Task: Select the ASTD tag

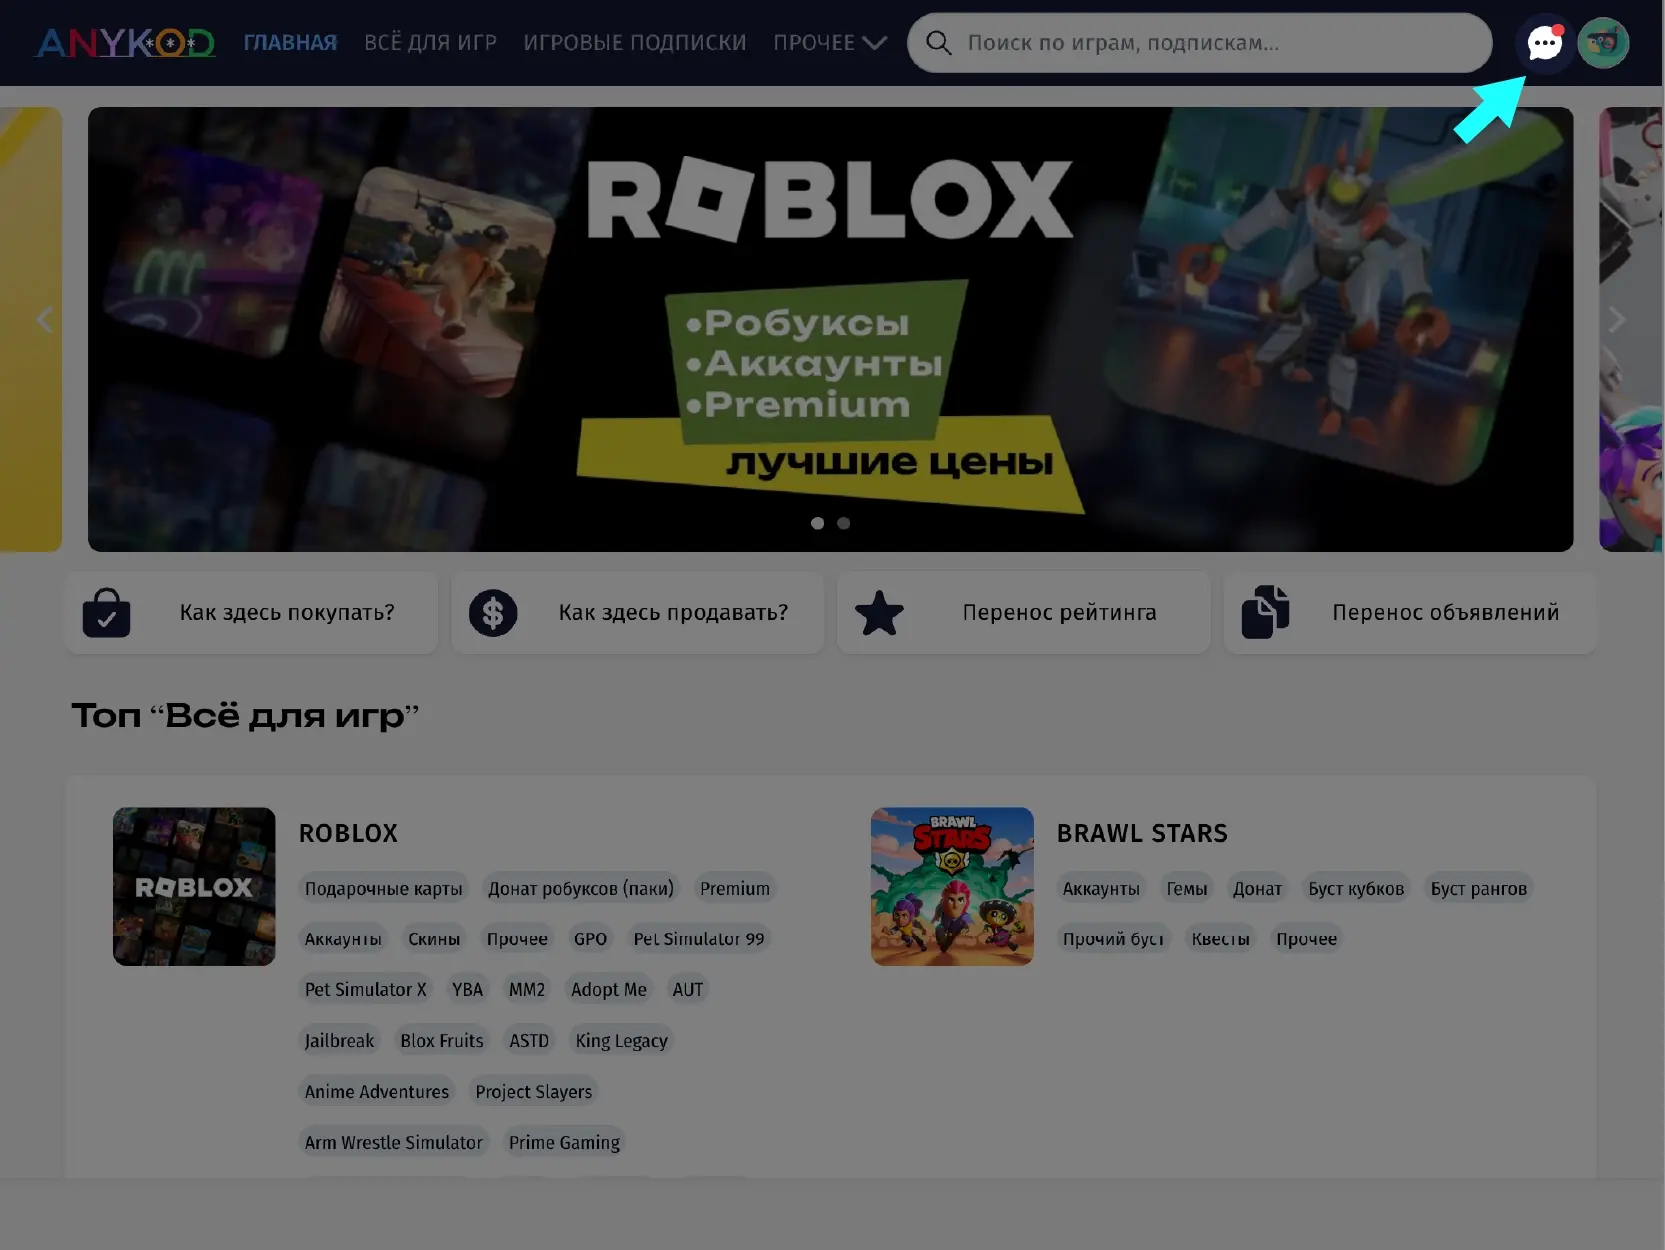Action: pos(529,1040)
